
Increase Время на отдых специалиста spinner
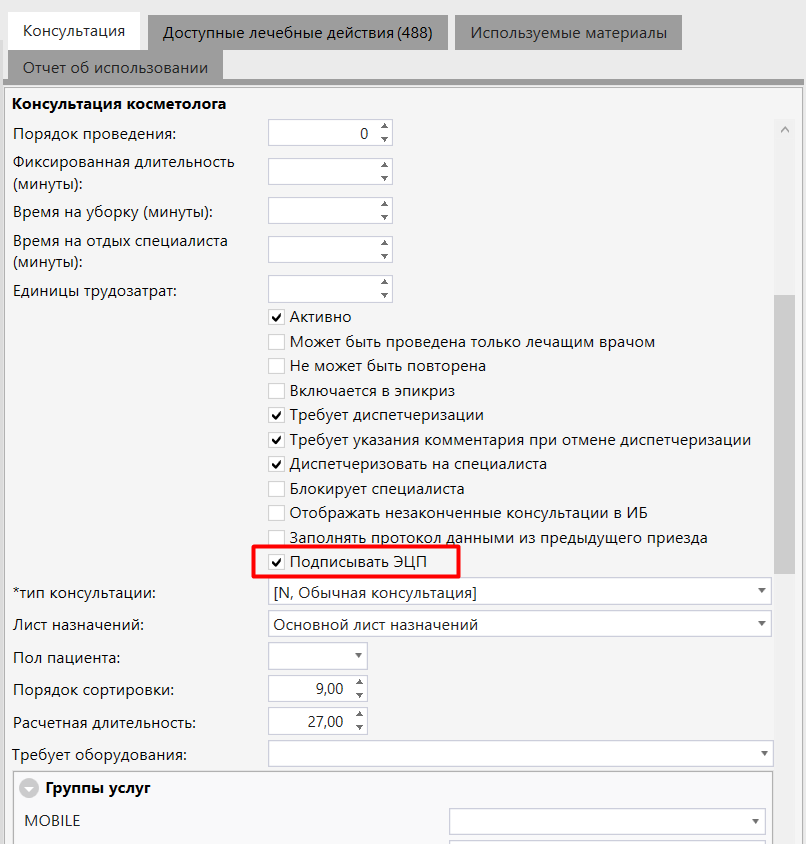pyautogui.click(x=384, y=244)
